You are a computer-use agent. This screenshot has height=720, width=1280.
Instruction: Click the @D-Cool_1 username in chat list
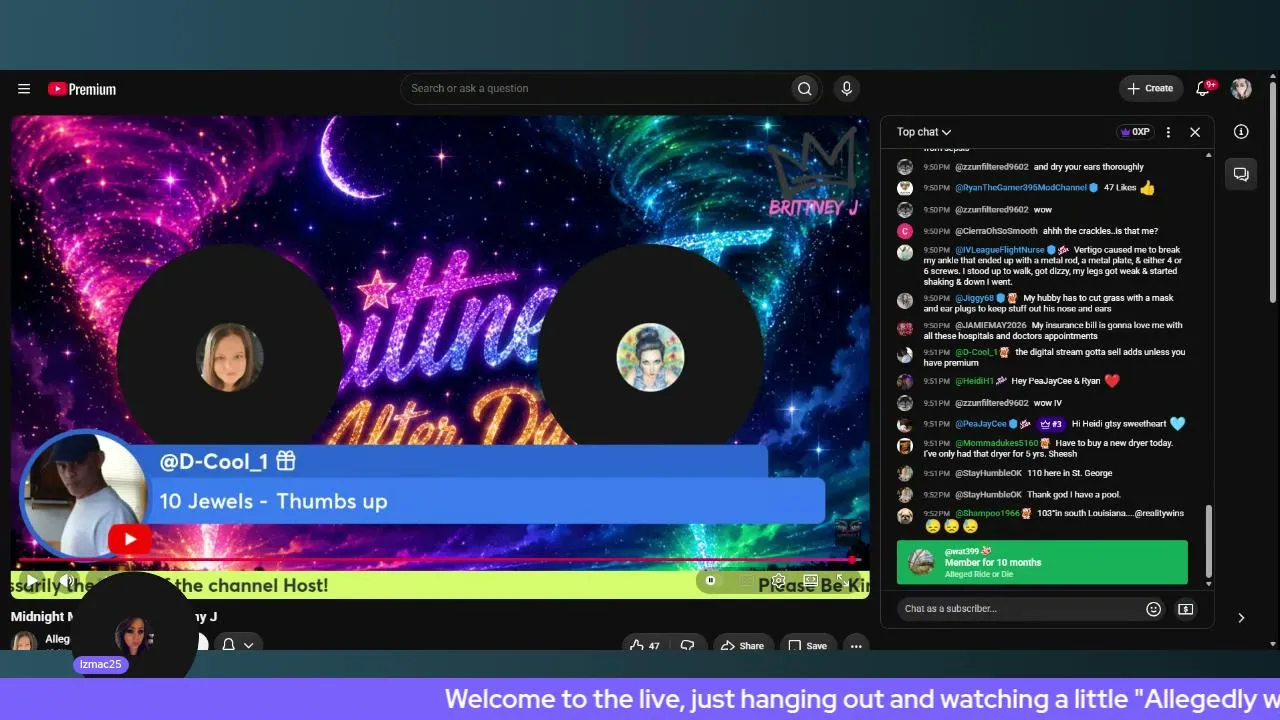pos(976,352)
